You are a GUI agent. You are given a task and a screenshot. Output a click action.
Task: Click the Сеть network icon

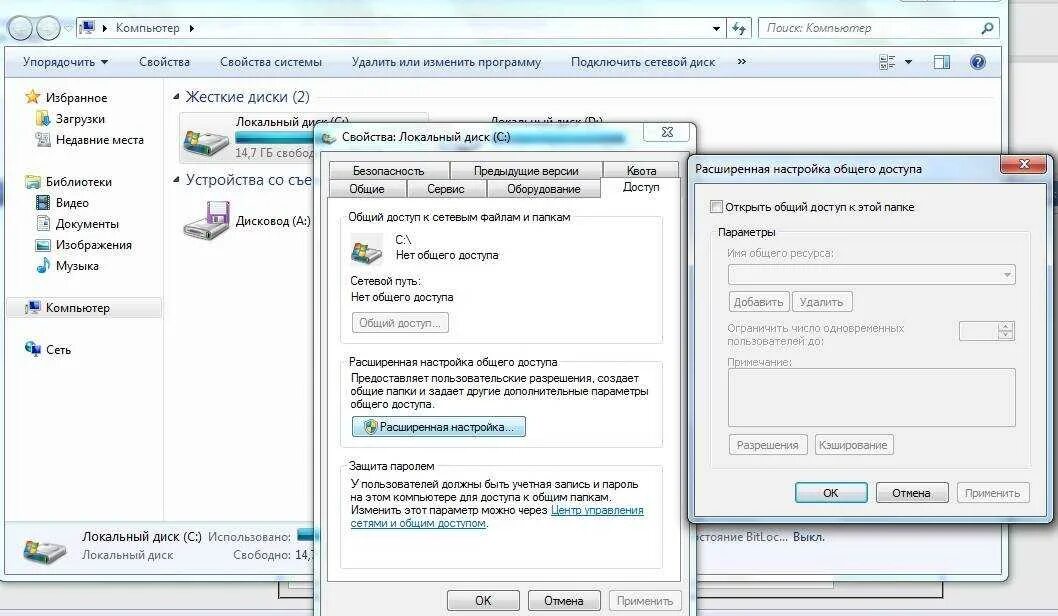point(32,349)
